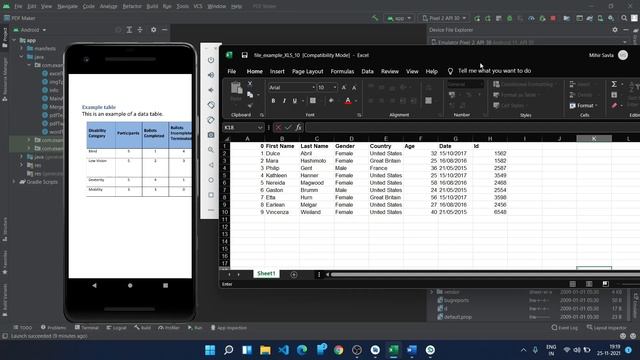The height and width of the screenshot is (360, 640).
Task: Select Sheet1 tab
Action: click(266, 273)
